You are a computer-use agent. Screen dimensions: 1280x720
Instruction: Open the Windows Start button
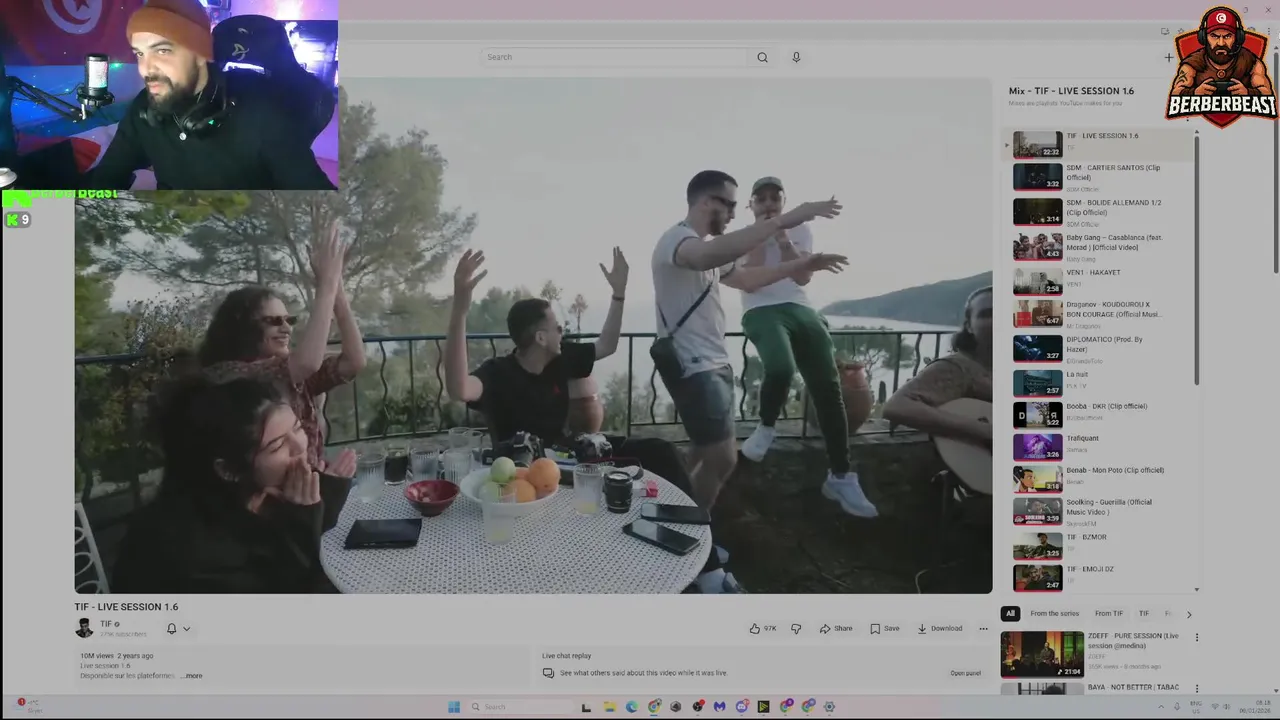(453, 707)
